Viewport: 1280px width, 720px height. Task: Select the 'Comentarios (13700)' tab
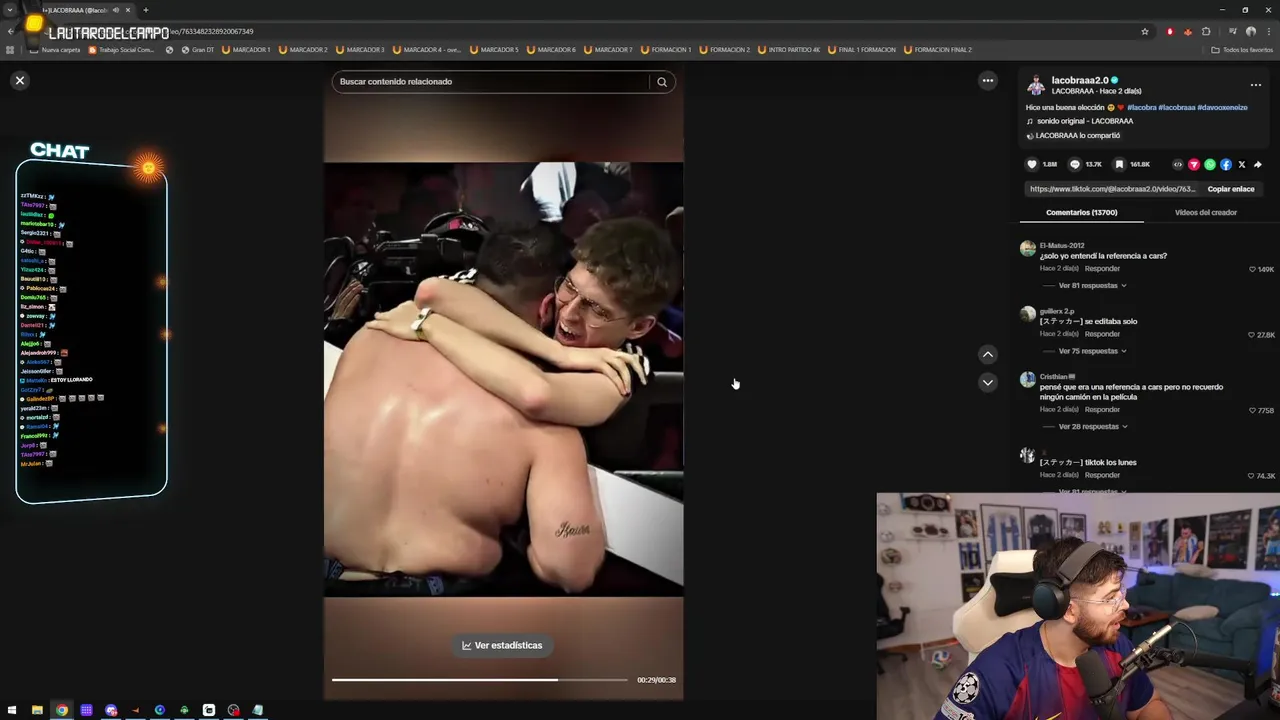coord(1082,212)
